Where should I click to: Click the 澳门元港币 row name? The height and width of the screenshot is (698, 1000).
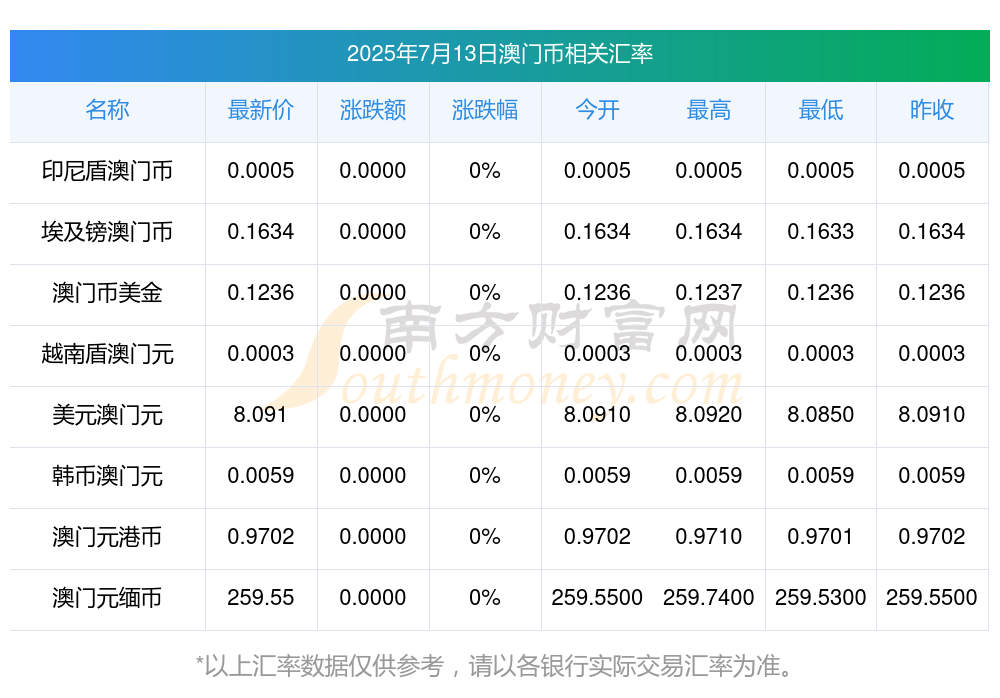(107, 537)
